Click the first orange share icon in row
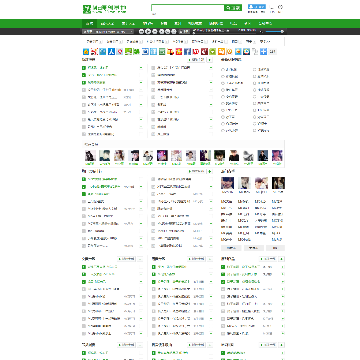 [x=86, y=52]
